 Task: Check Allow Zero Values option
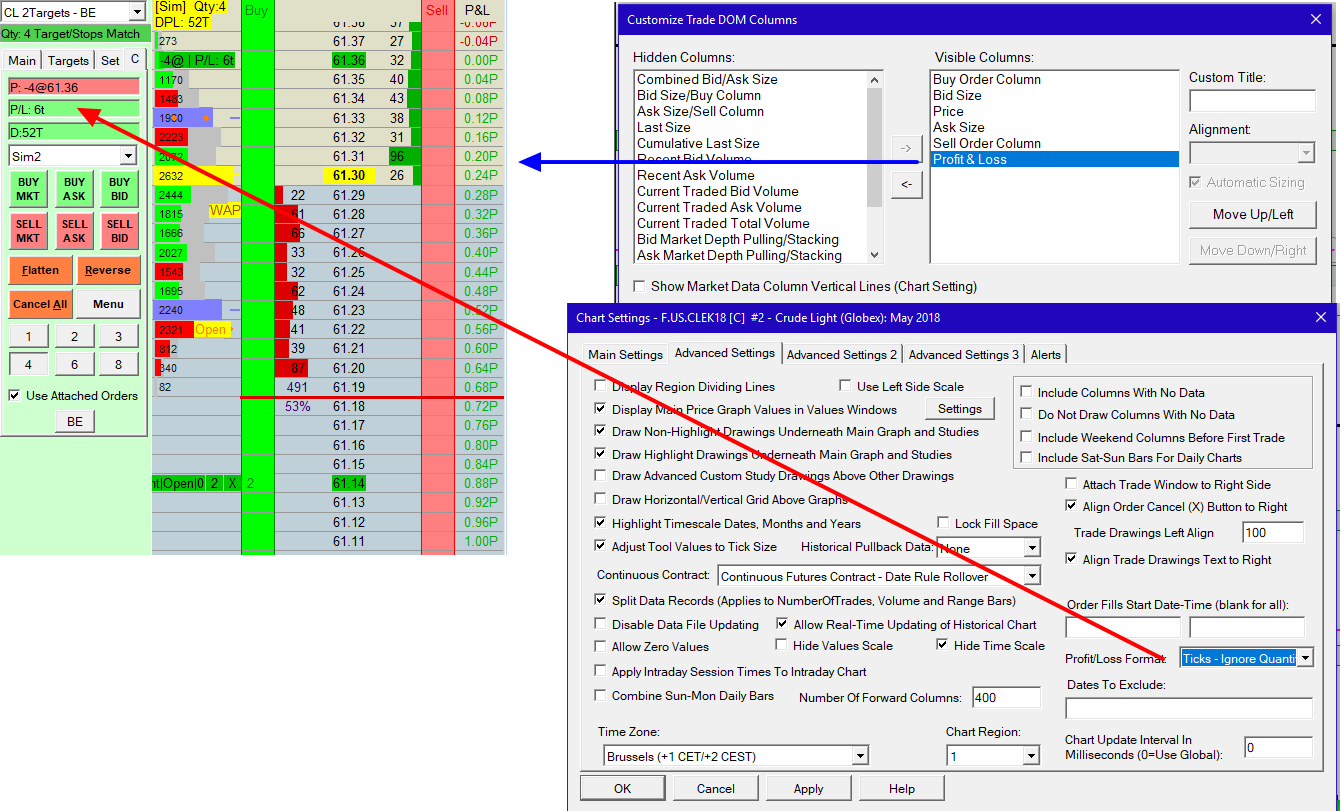tap(600, 647)
